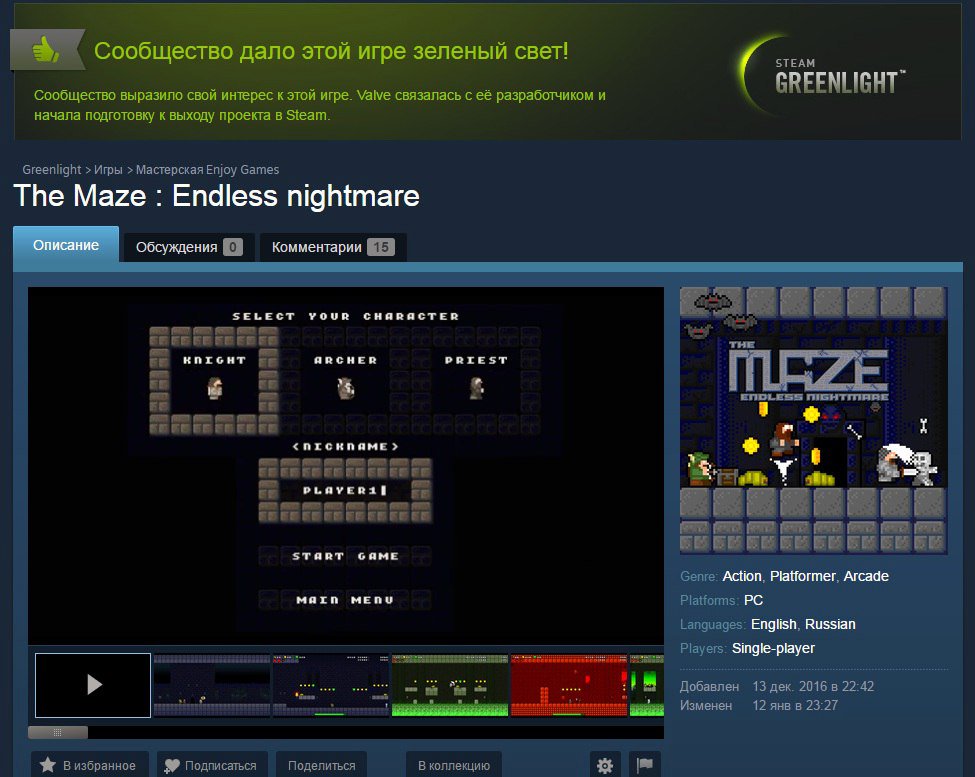Click the thumbs-up icon in Greenlight banner
This screenshot has height=777, width=975.
[45, 49]
